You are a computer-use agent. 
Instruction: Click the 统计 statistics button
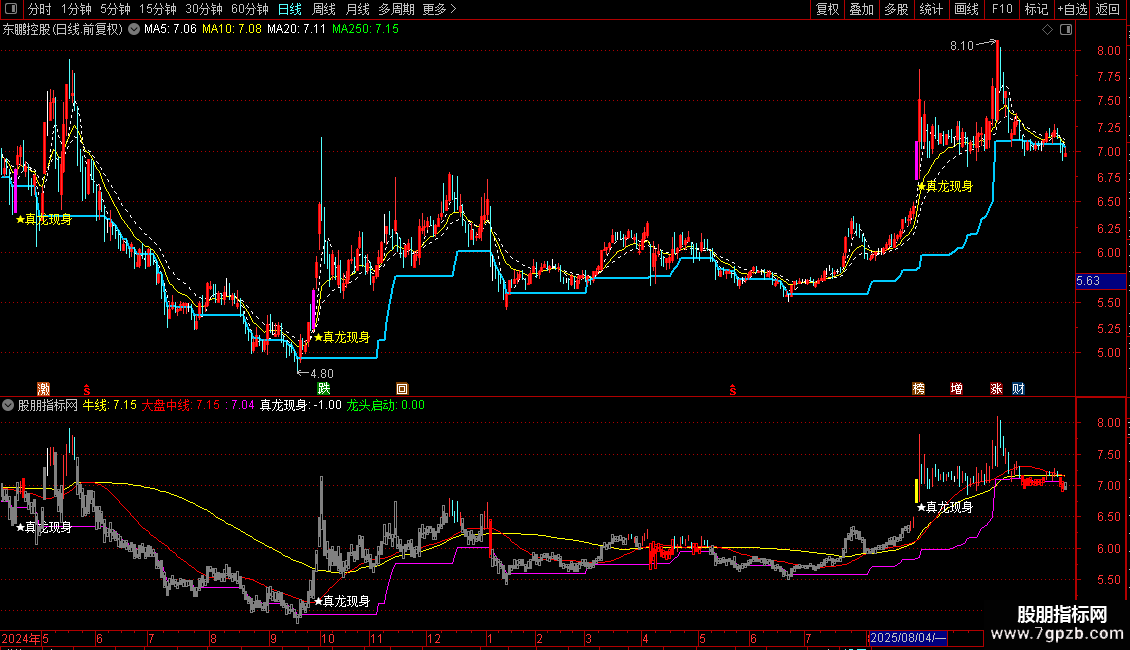point(931,9)
